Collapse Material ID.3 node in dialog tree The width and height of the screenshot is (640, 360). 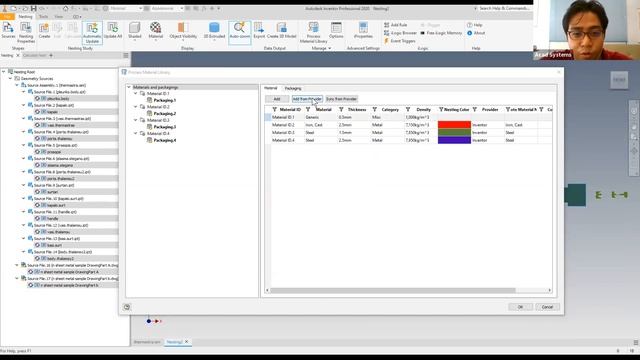[136, 120]
